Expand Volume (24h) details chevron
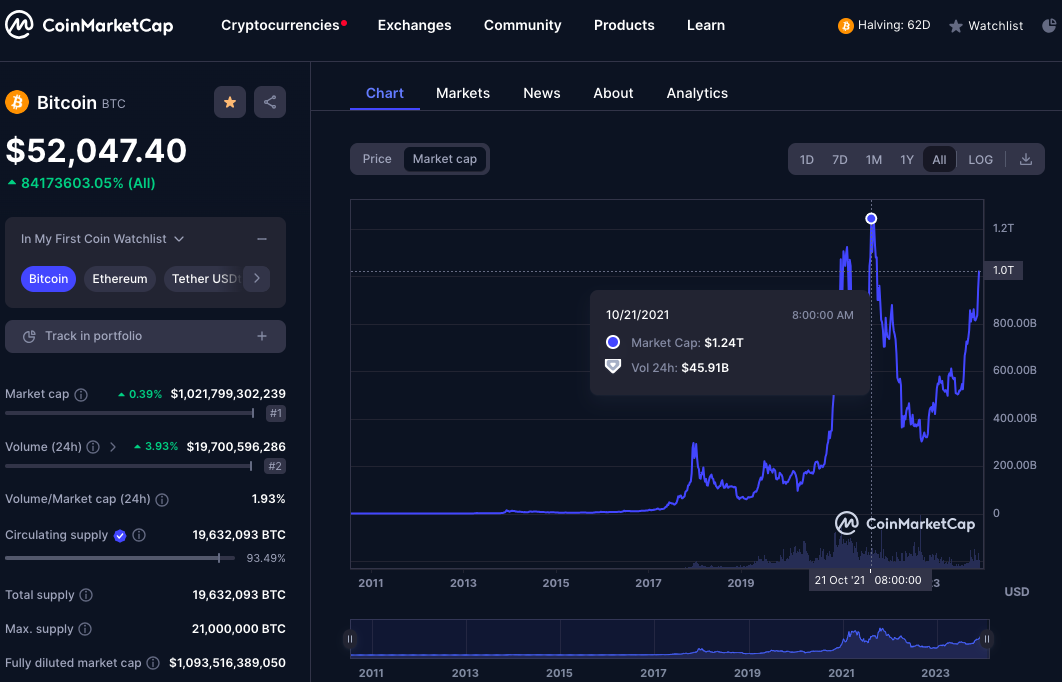The height and width of the screenshot is (682, 1062). 113,447
